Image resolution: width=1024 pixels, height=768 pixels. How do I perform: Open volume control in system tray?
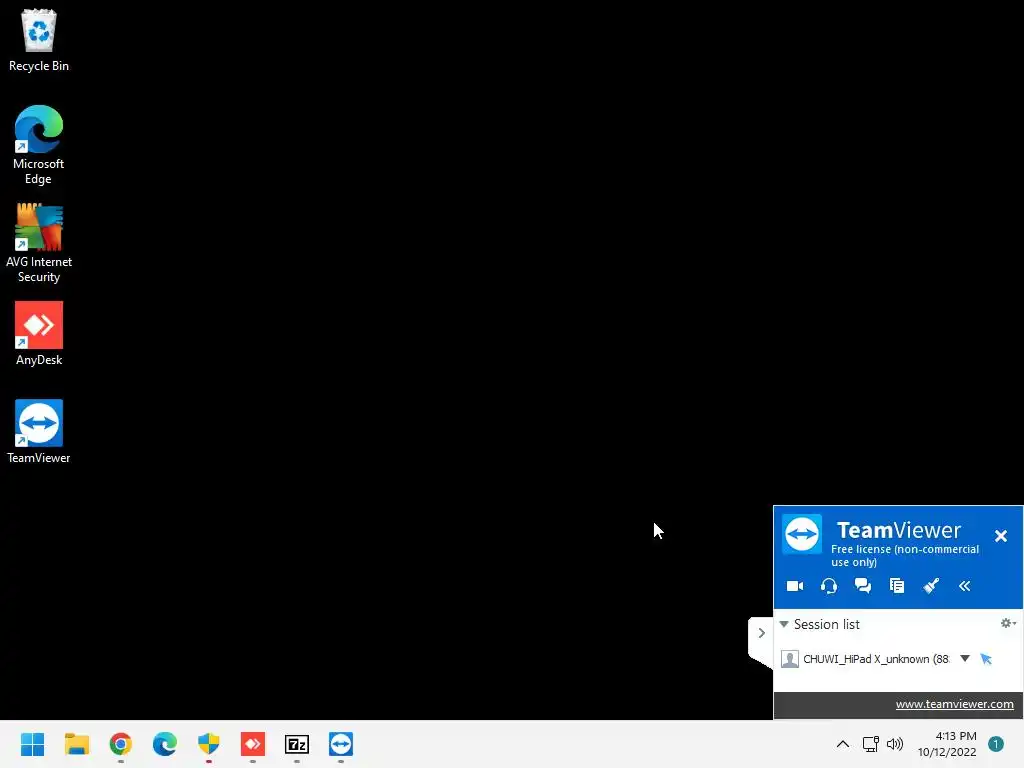click(x=895, y=744)
